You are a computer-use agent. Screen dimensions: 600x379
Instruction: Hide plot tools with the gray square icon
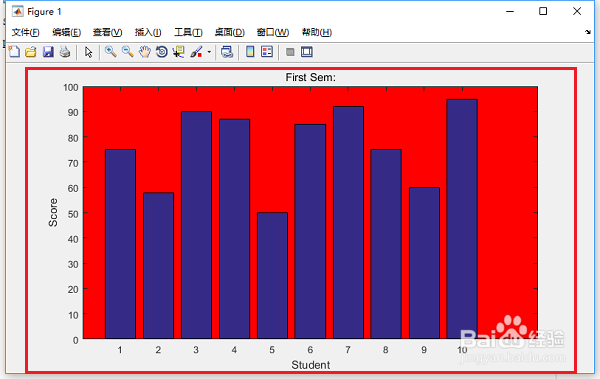tap(290, 52)
